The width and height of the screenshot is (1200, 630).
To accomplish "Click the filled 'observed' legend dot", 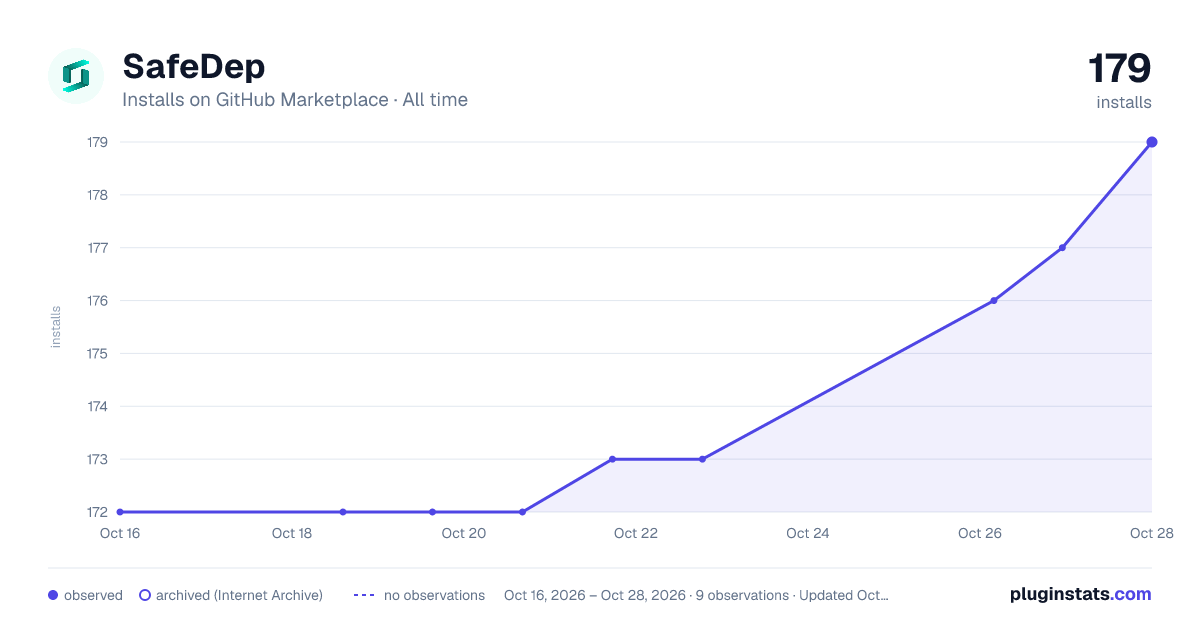I will [x=53, y=595].
